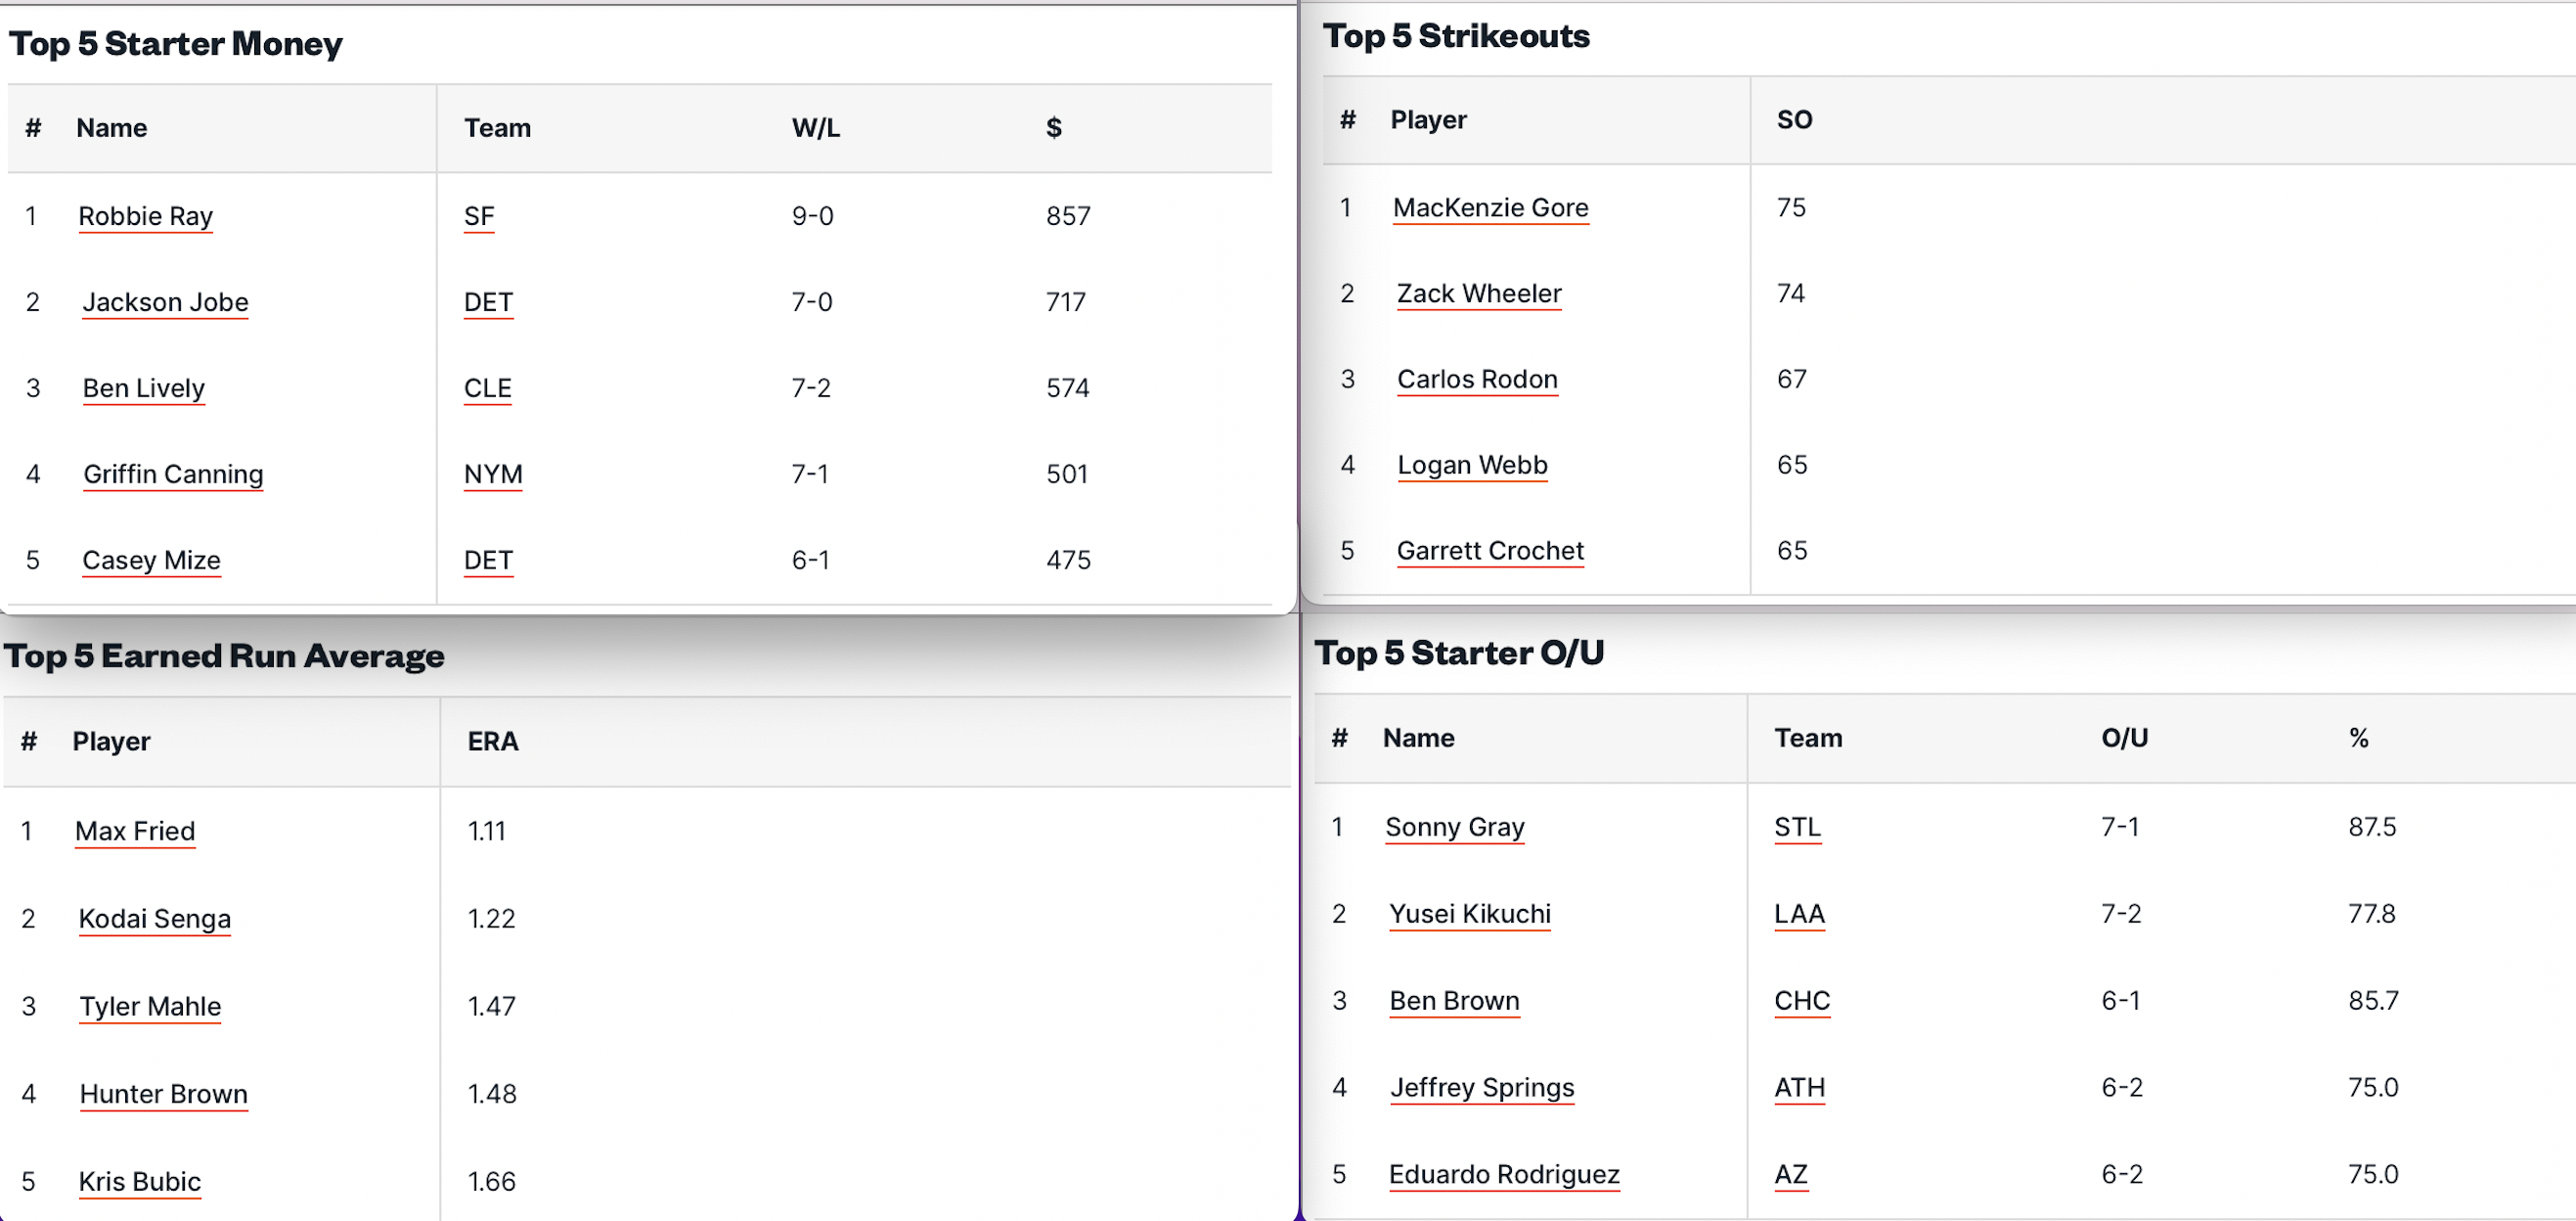The image size is (2576, 1221).
Task: Open Eduardo Rodriguez's player page
Action: [x=1503, y=1175]
